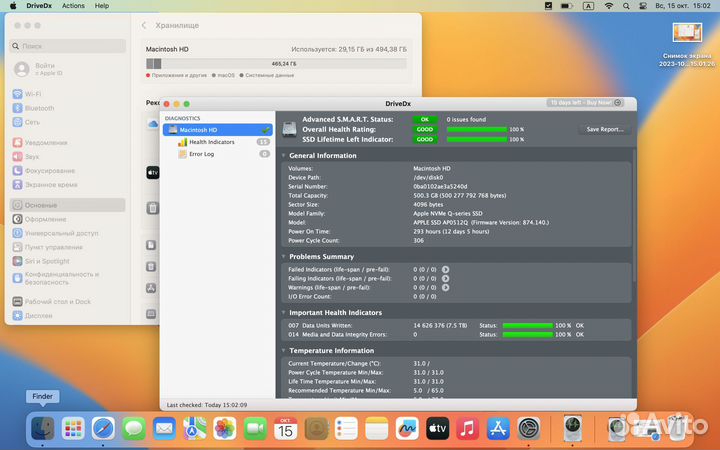Open Contacts app in the Dock
Viewport: 720px width, 450px height.
(x=316, y=429)
